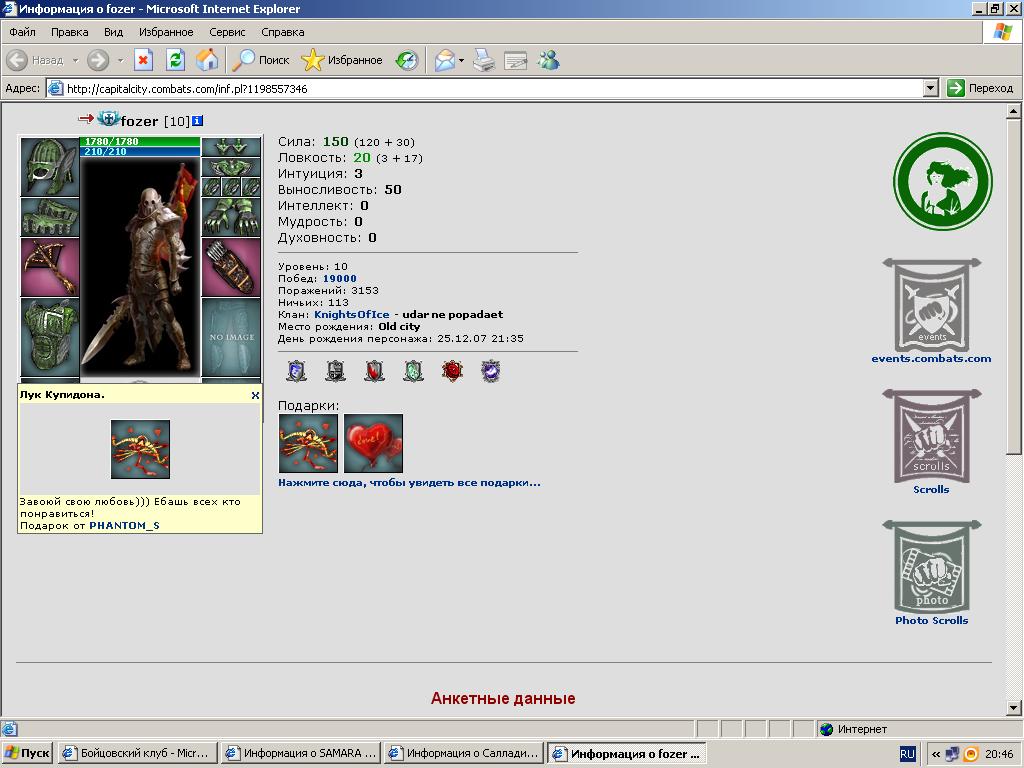Open the KnightsOfIce clan link

pyautogui.click(x=351, y=314)
